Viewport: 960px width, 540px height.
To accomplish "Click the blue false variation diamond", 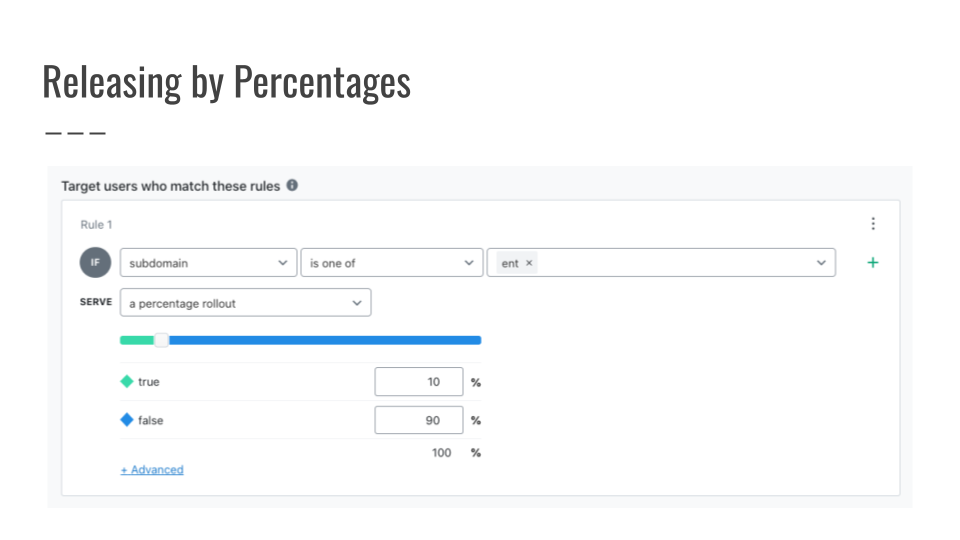I will [127, 420].
